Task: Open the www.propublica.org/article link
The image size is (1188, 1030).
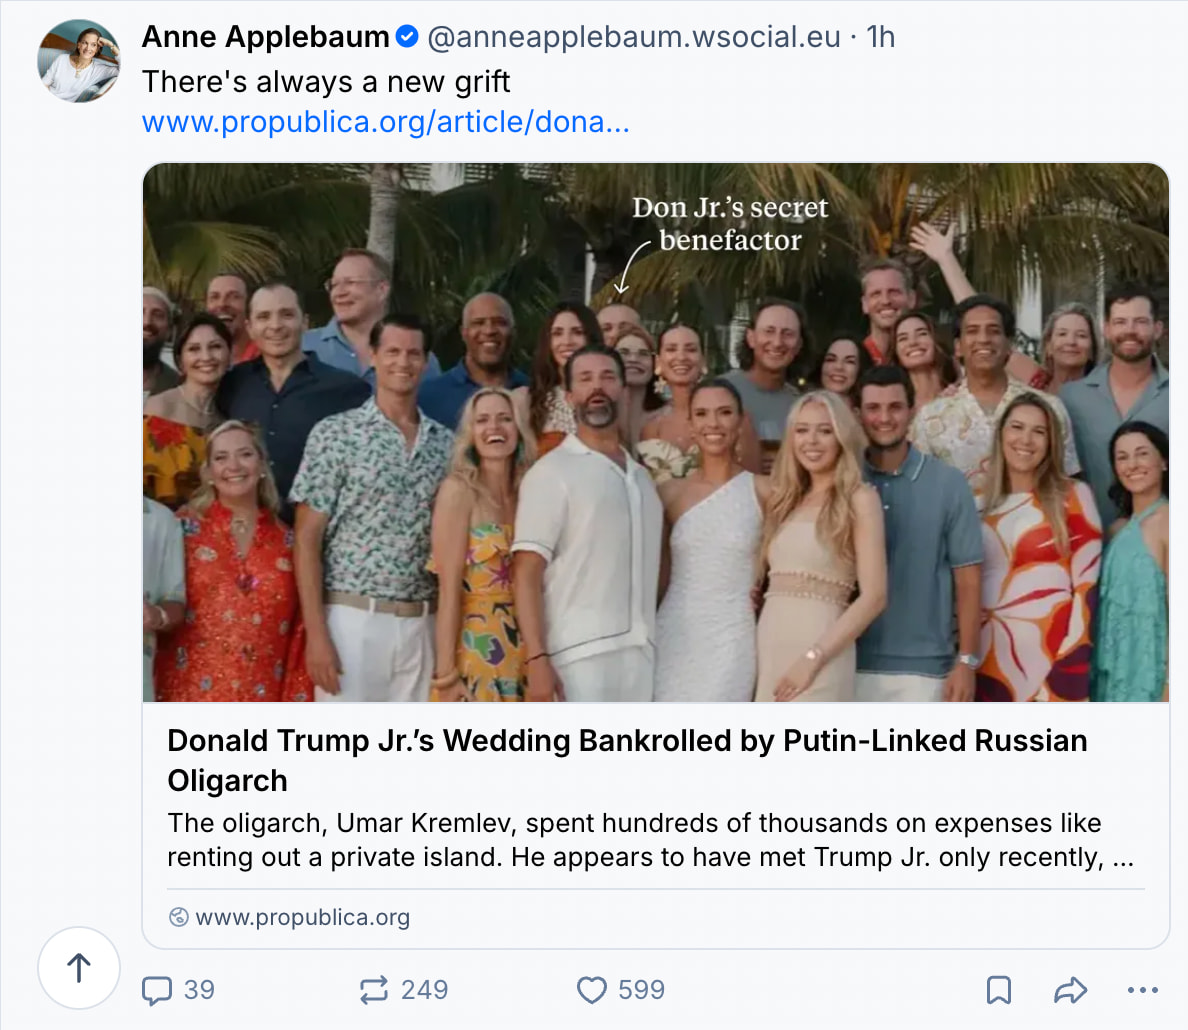Action: (386, 121)
